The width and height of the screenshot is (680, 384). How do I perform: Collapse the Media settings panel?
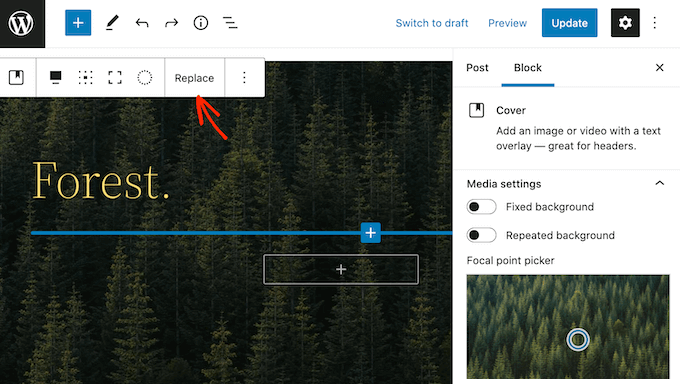[x=660, y=184]
